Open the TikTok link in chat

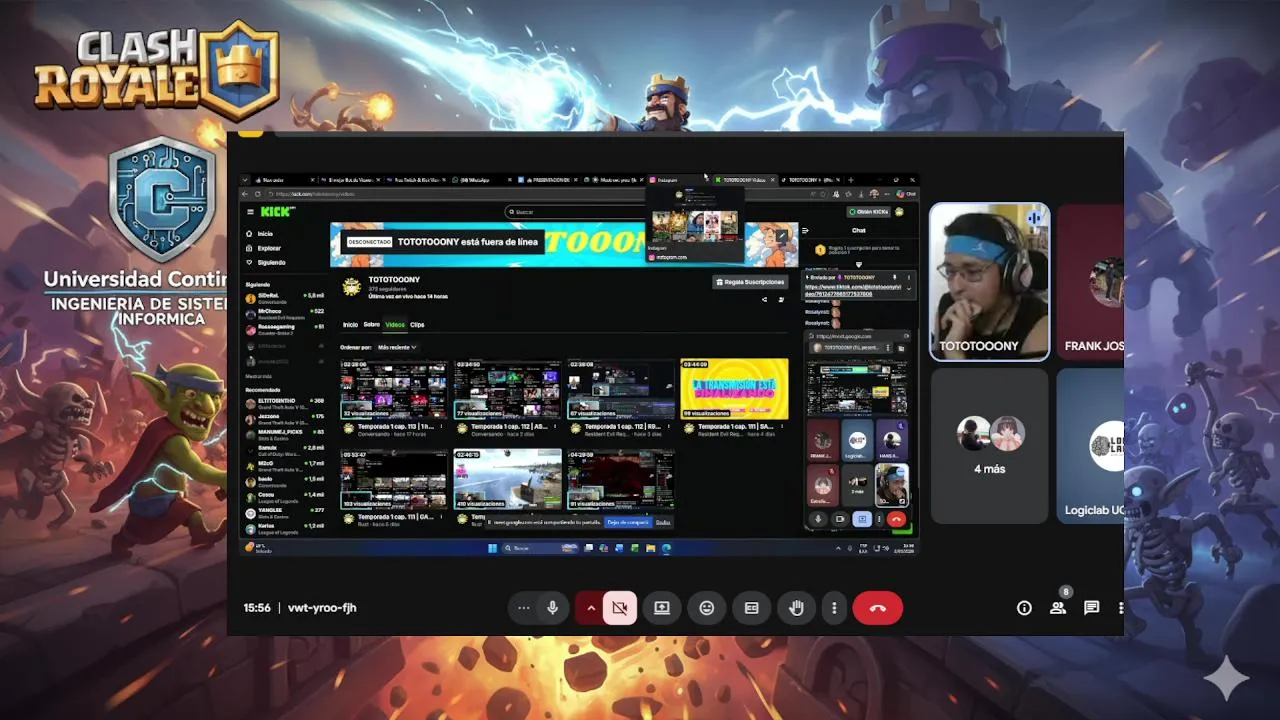coord(853,290)
